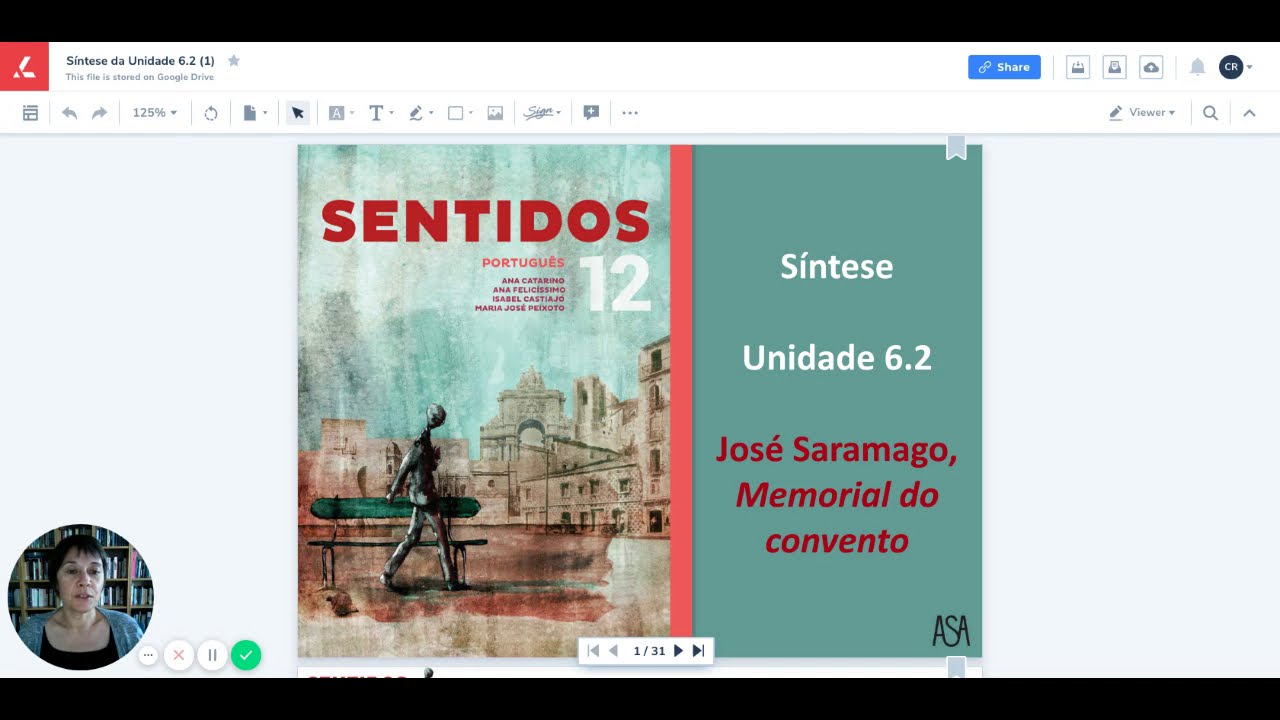Image resolution: width=1280 pixels, height=720 pixels.
Task: Go to the previous page
Action: point(613,651)
